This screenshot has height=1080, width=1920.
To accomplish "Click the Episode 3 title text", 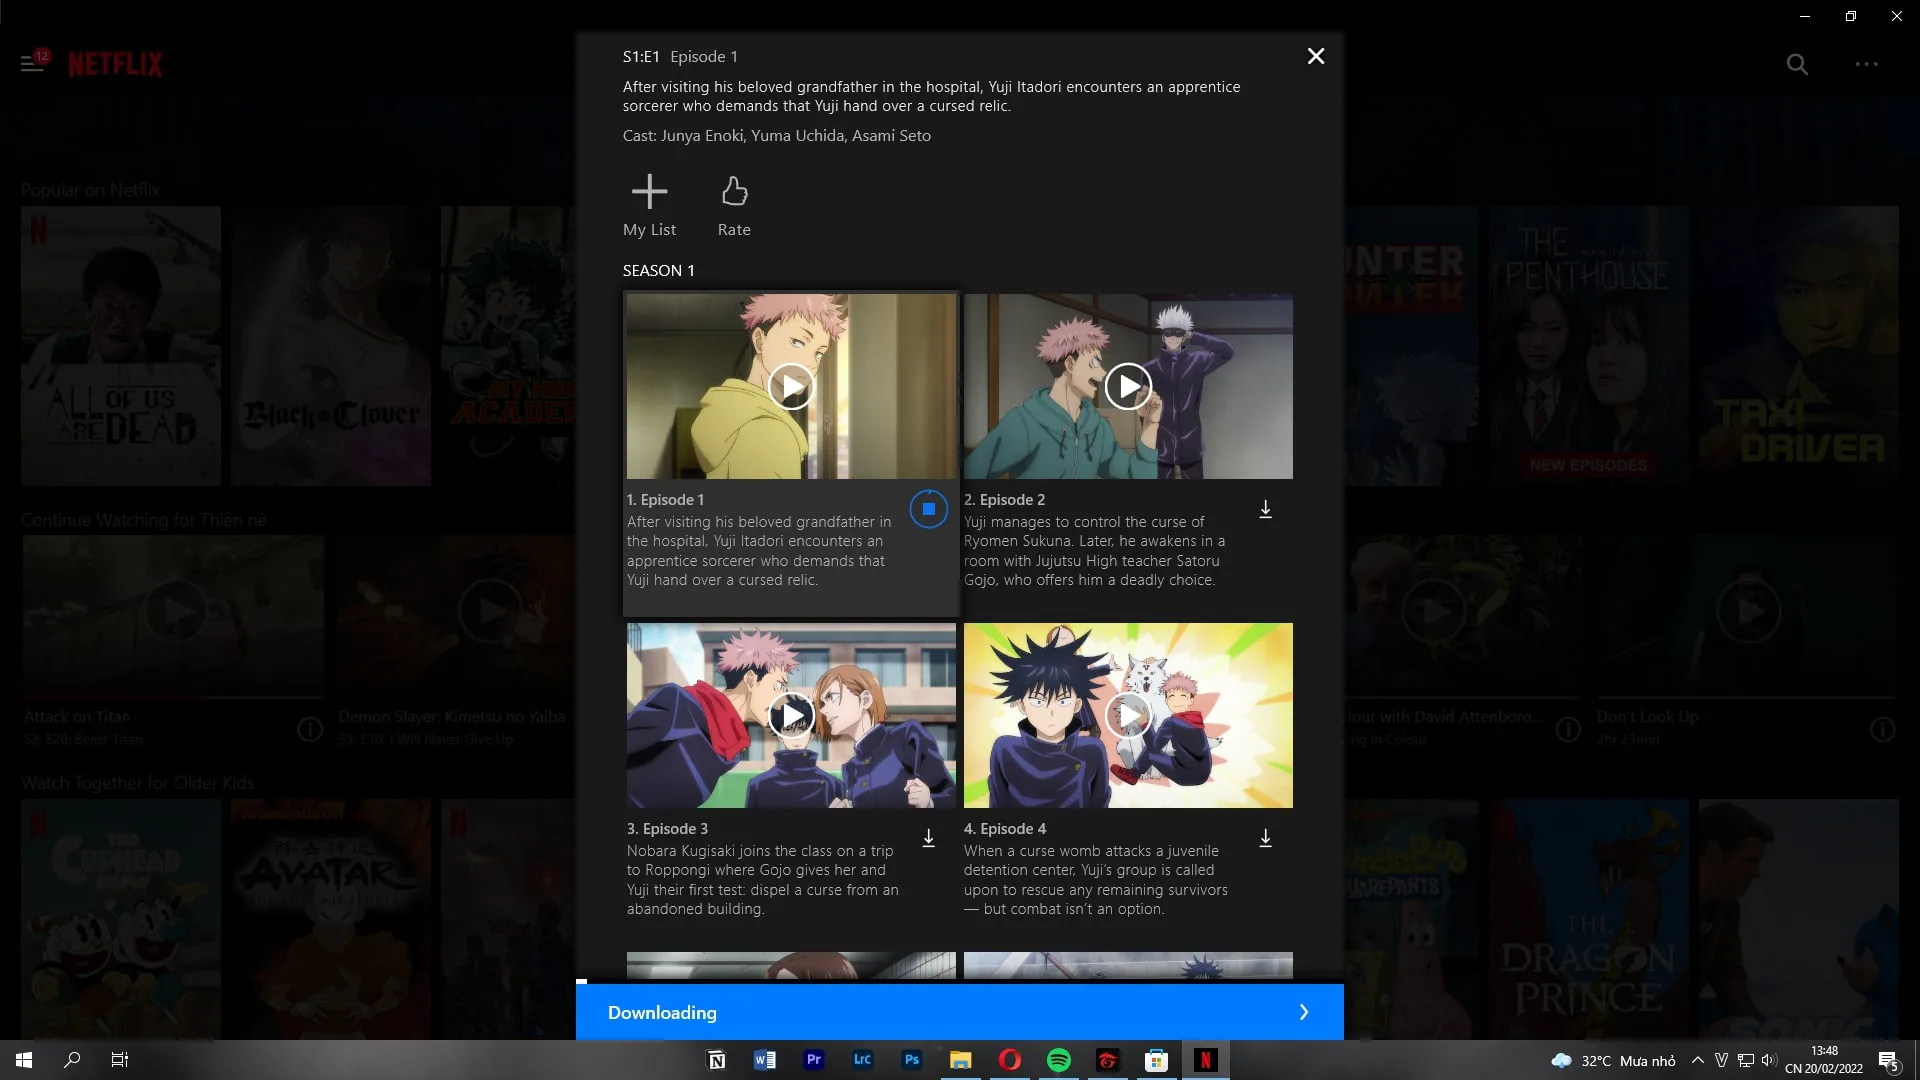I will point(667,828).
